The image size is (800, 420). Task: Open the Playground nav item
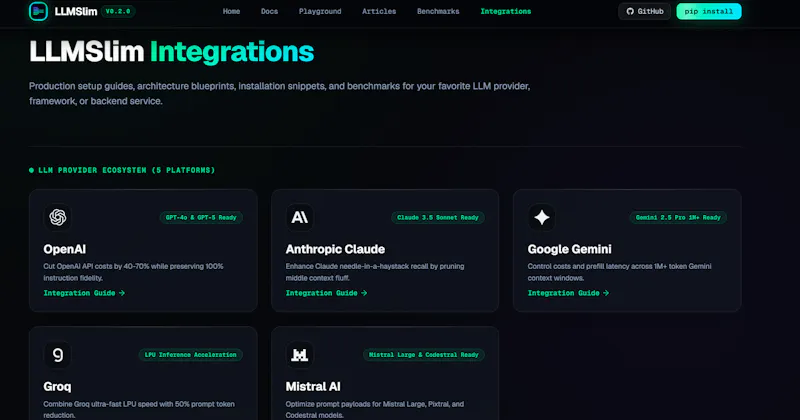coord(320,11)
